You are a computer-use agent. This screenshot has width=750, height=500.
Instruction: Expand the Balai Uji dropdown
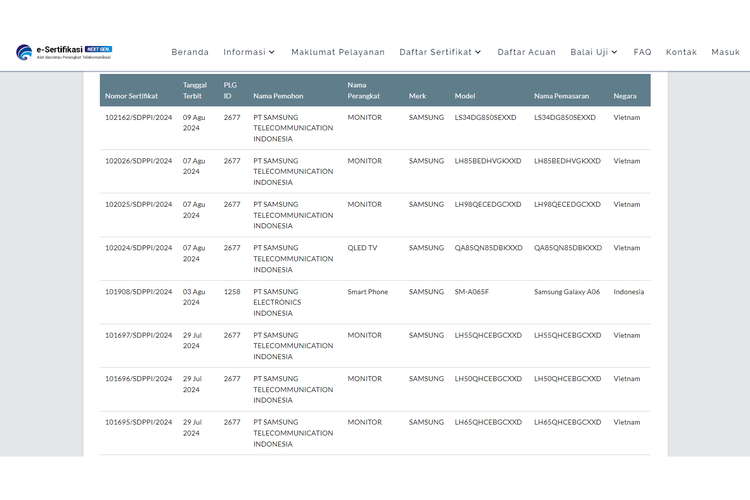pyautogui.click(x=594, y=52)
